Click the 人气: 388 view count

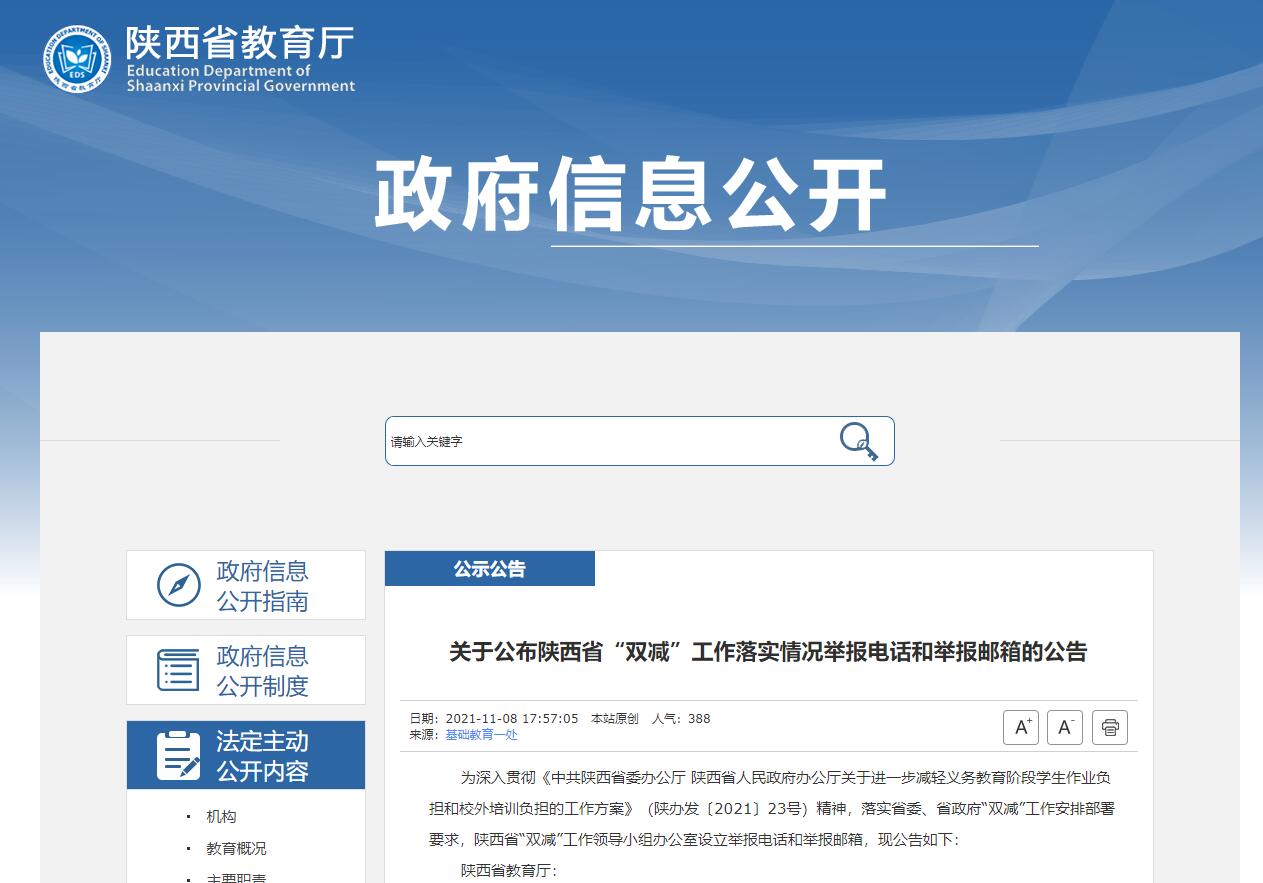[x=681, y=719]
